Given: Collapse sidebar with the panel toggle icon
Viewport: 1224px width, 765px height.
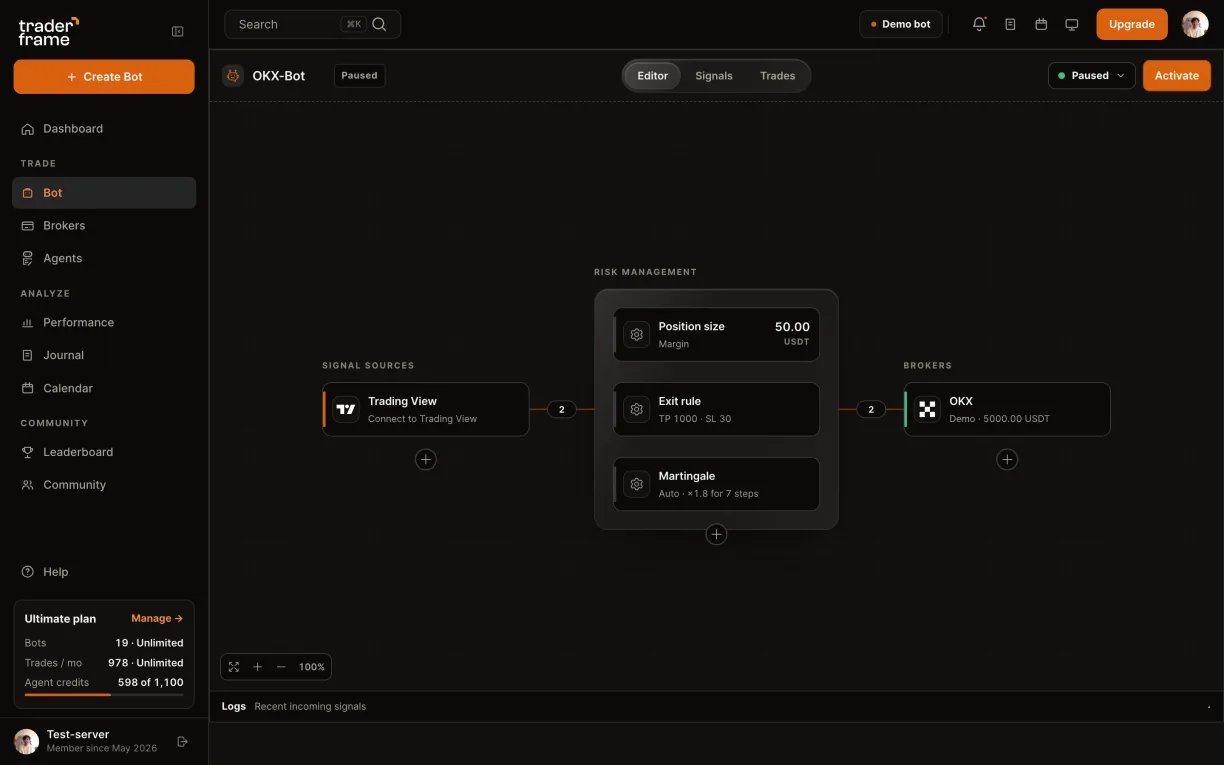Looking at the screenshot, I should tap(178, 32).
